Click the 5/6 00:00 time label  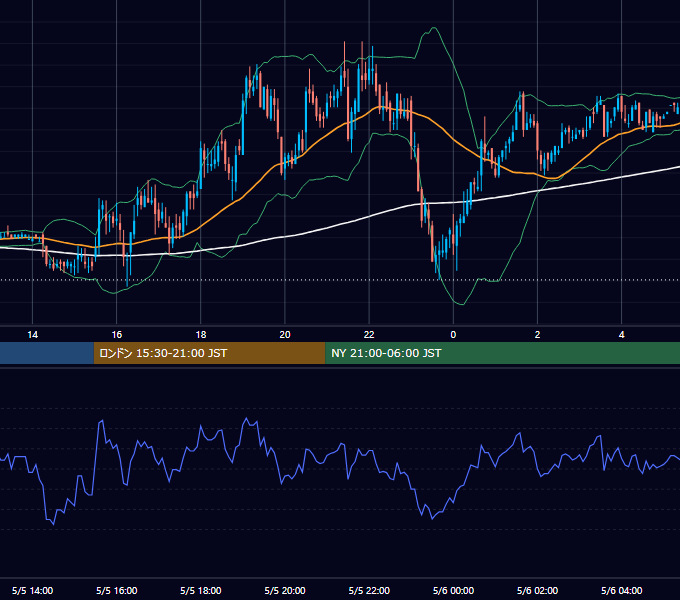[x=453, y=590]
